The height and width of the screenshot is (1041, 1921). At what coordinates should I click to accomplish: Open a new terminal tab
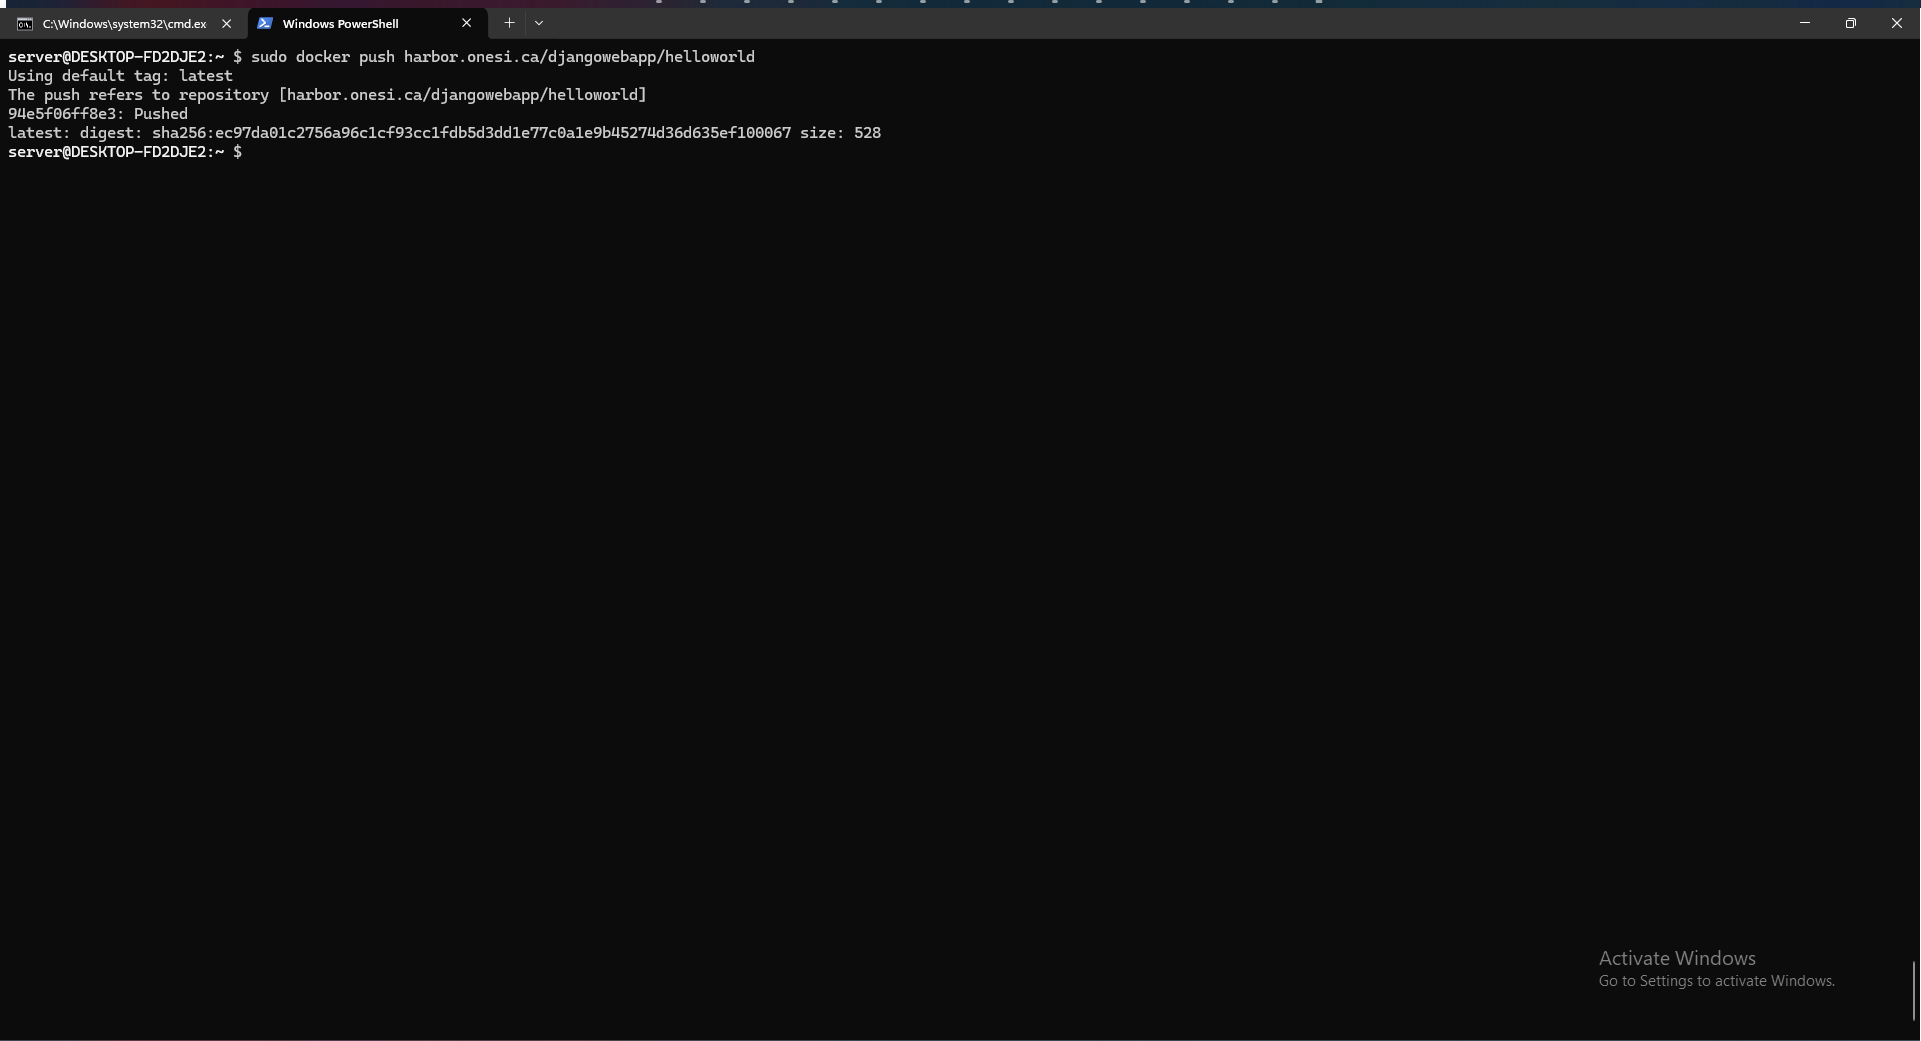(509, 23)
